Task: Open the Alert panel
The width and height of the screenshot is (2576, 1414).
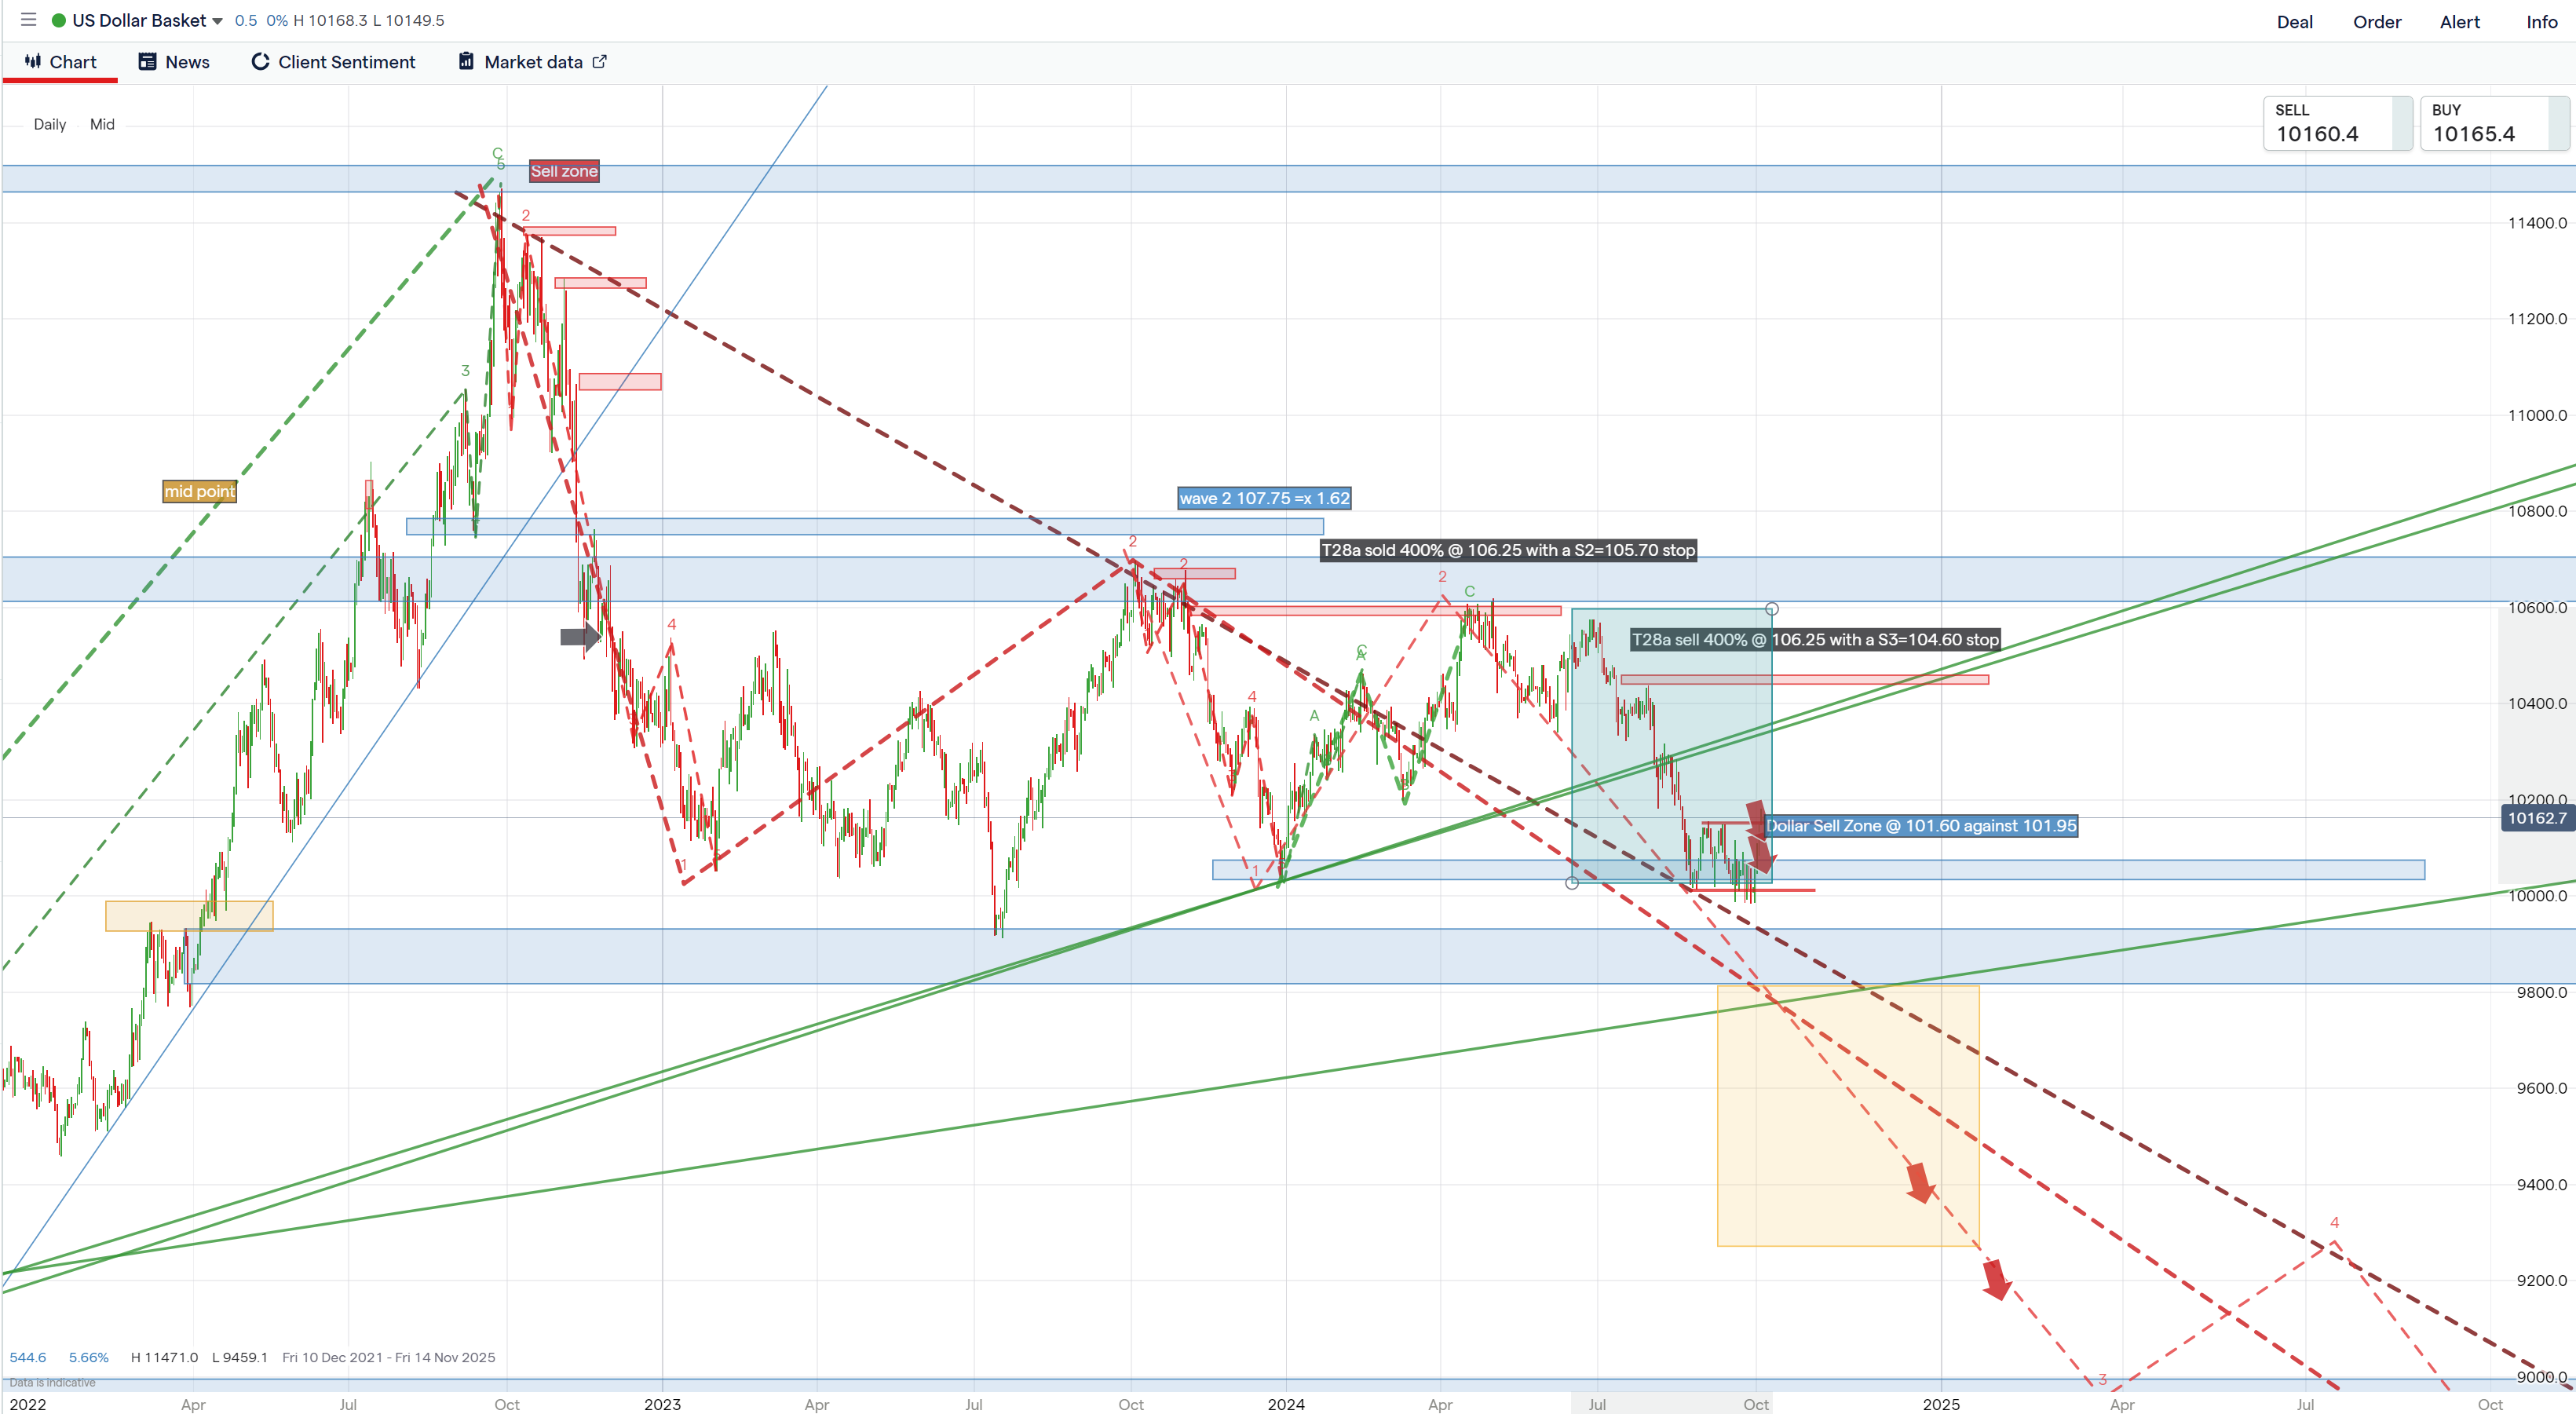Action: 2459,22
